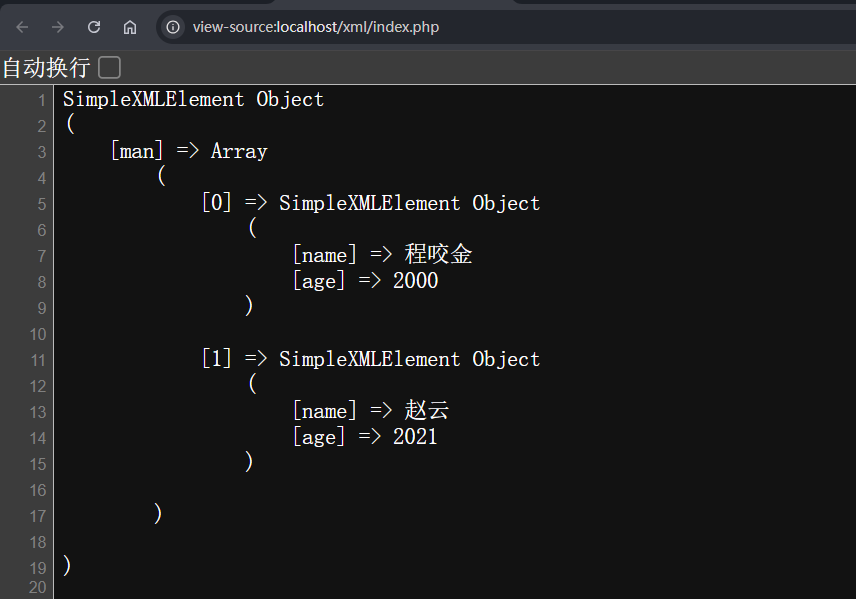Click the final closing parenthesis on line 19
856x599 pixels.
pyautogui.click(x=67, y=566)
